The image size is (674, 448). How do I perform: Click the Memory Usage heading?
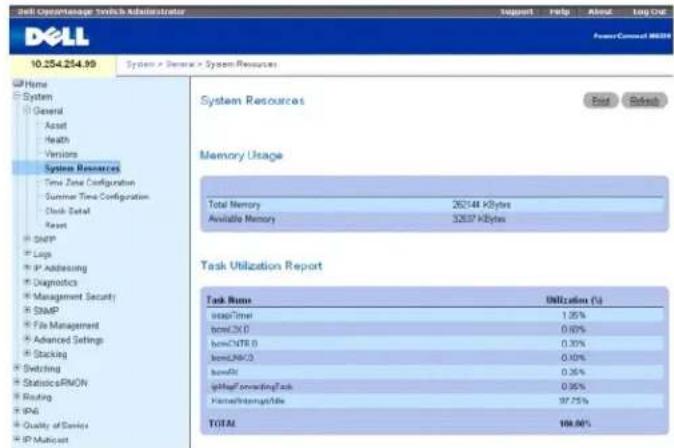coord(241,155)
